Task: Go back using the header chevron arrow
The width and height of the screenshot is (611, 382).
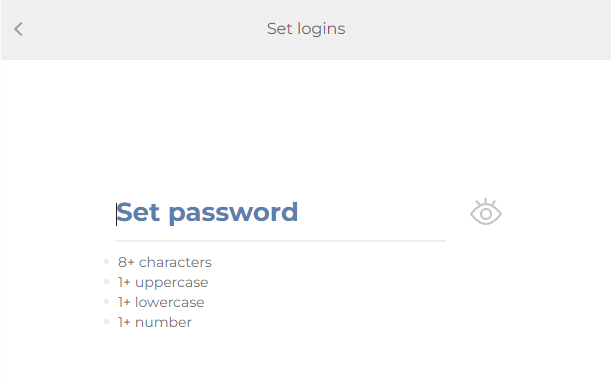Action: coord(18,29)
